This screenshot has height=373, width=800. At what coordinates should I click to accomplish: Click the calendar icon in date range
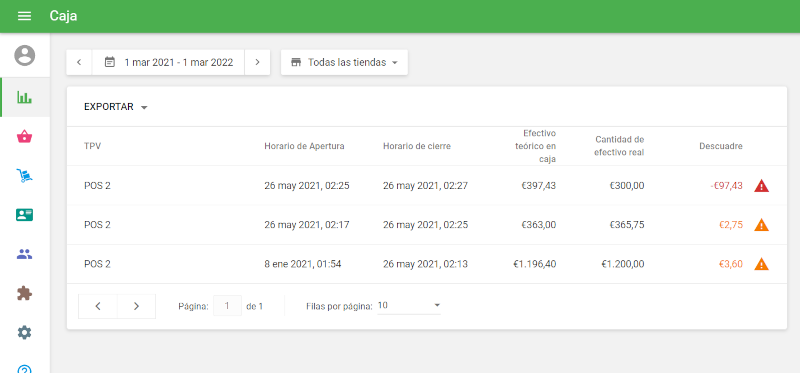tap(109, 62)
